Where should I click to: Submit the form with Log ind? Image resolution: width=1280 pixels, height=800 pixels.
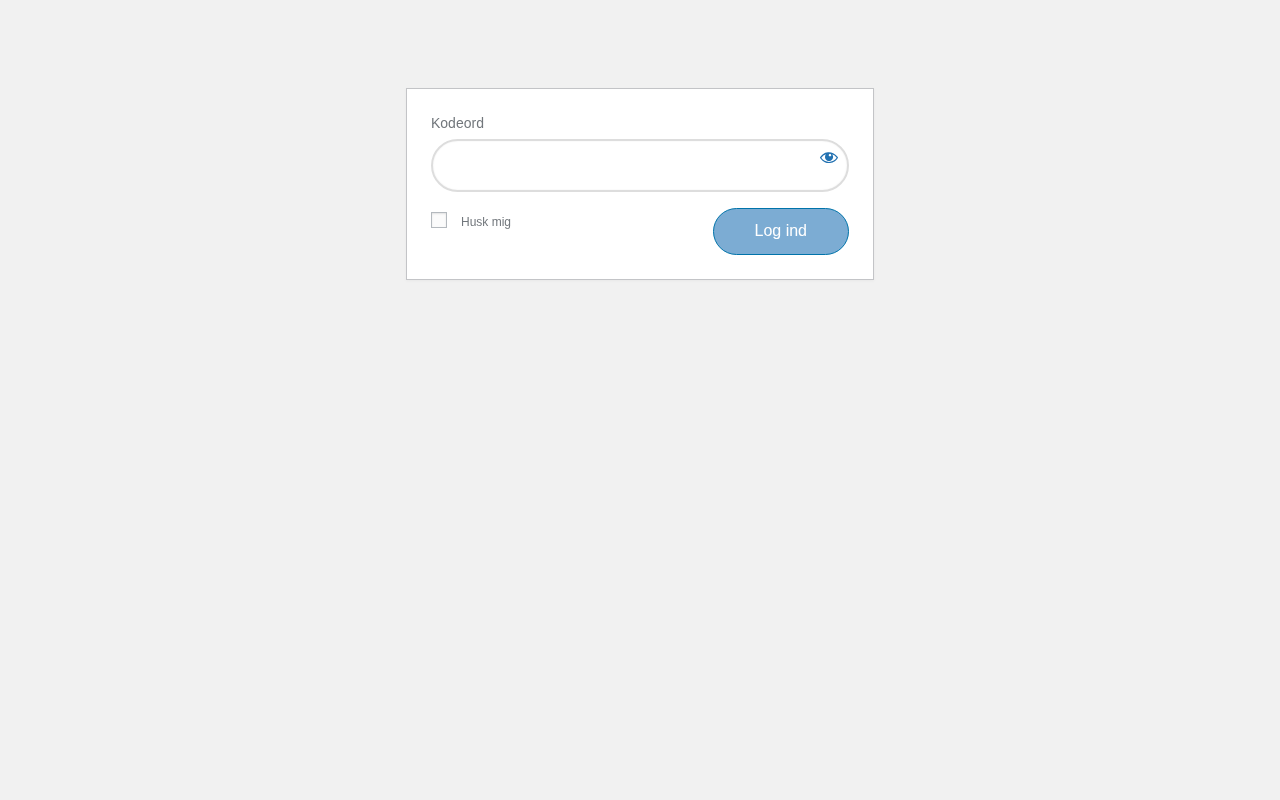coord(781,231)
